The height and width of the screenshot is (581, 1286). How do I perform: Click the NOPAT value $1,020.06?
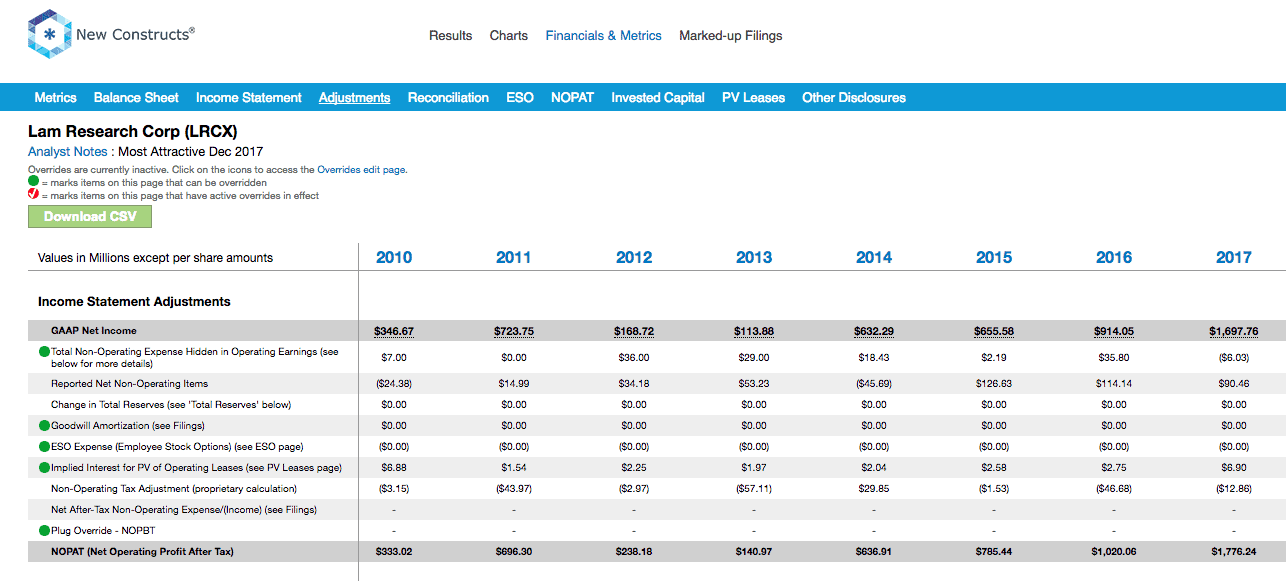coord(1114,551)
